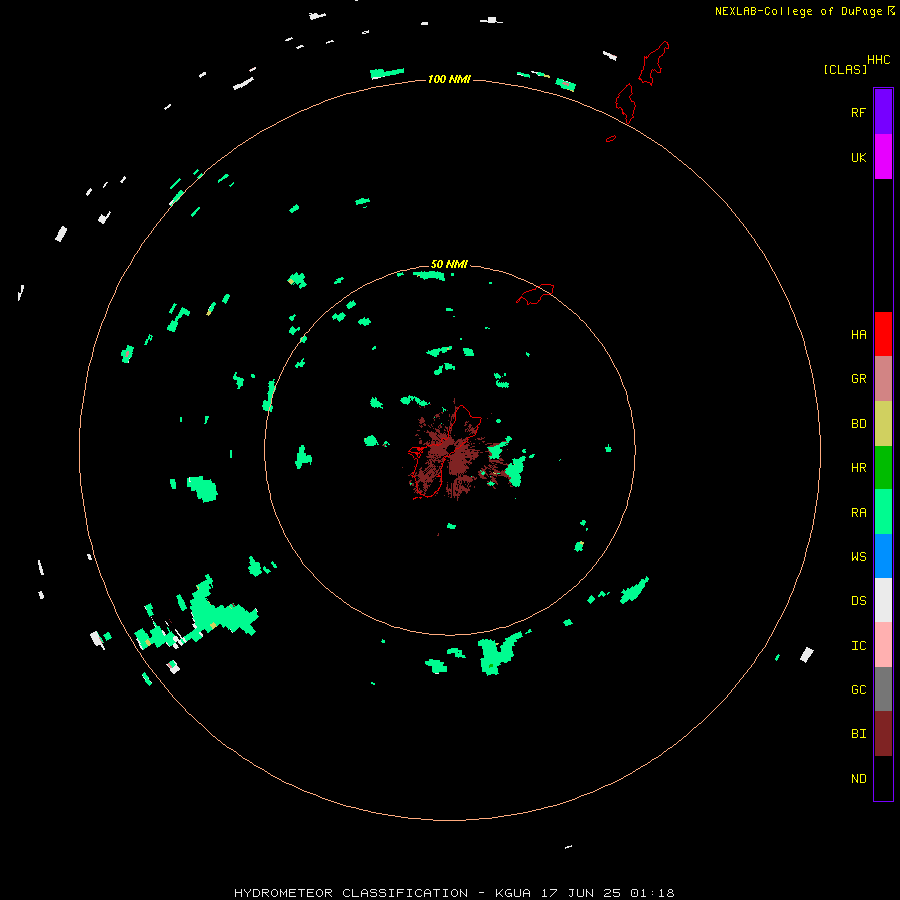The width and height of the screenshot is (900, 900).
Task: Click the HR legend label
Action: coord(858,468)
